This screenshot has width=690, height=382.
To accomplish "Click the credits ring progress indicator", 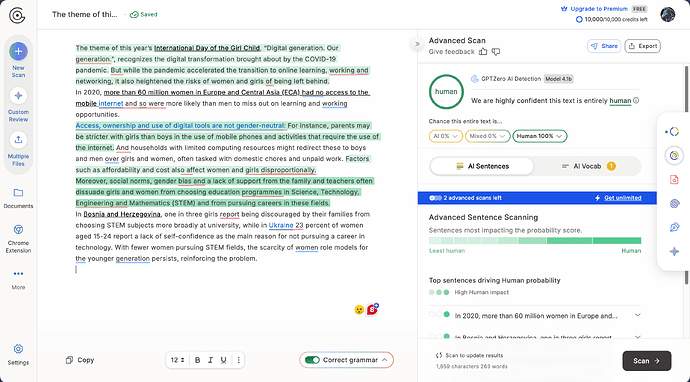I will point(579,19).
